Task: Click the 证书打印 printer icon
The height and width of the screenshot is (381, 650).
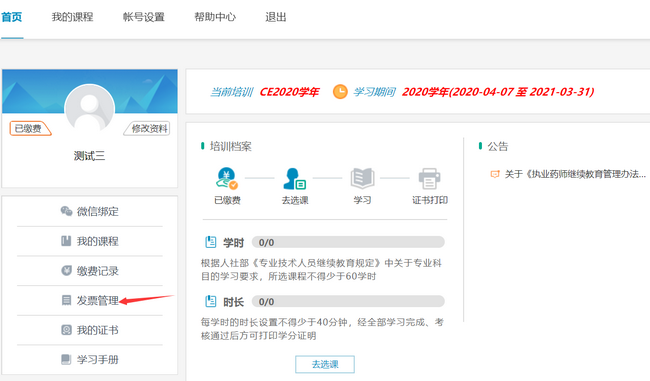Action: pos(429,179)
